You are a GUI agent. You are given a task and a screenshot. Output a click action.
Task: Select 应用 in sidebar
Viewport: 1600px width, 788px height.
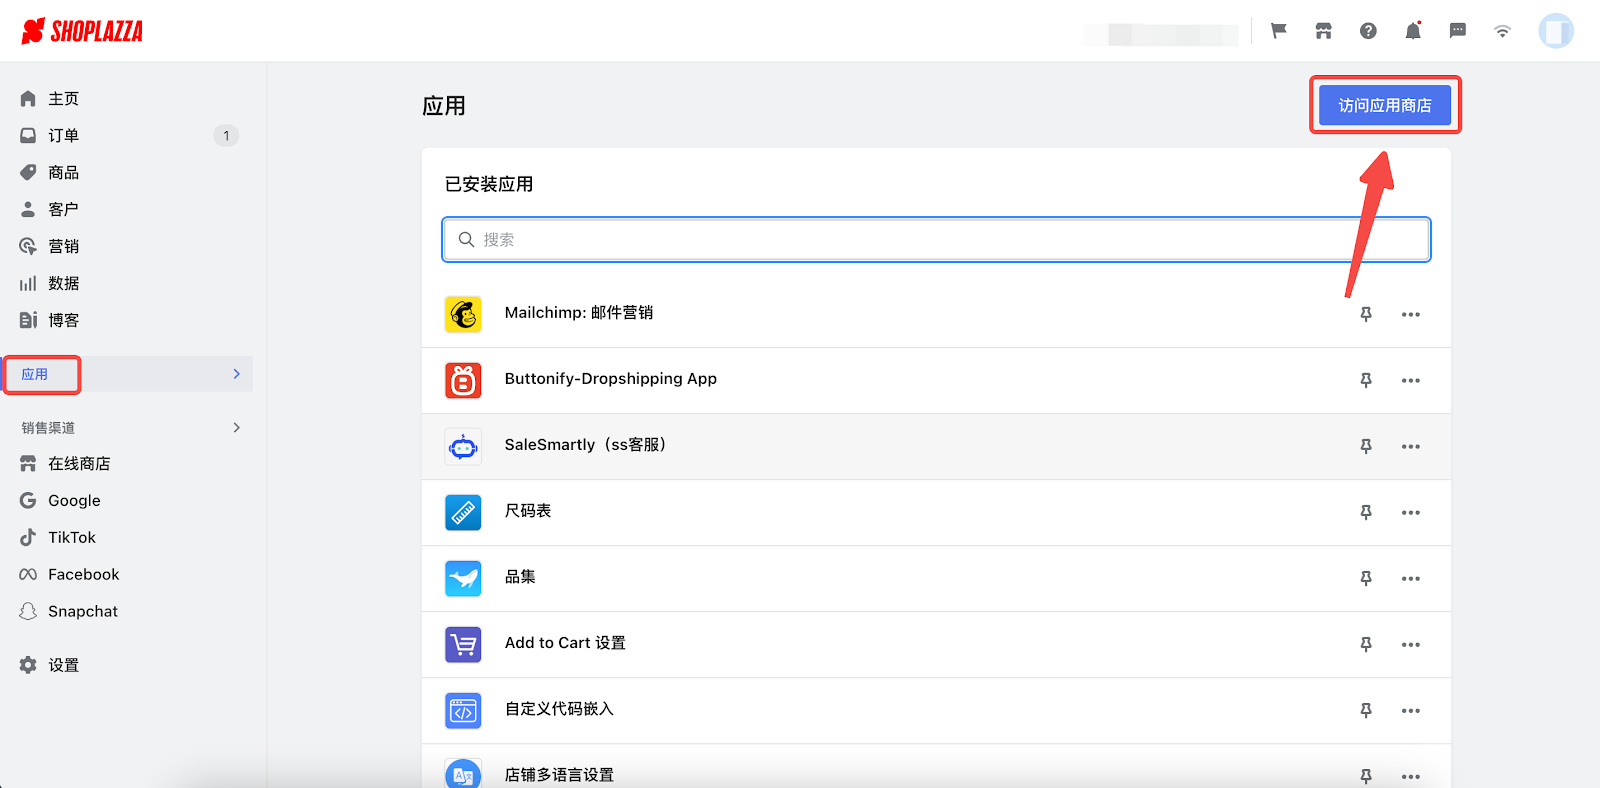[x=35, y=374]
